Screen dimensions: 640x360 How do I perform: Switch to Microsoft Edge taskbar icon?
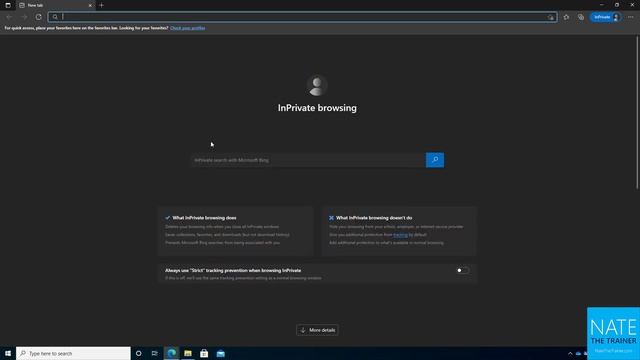(172, 353)
